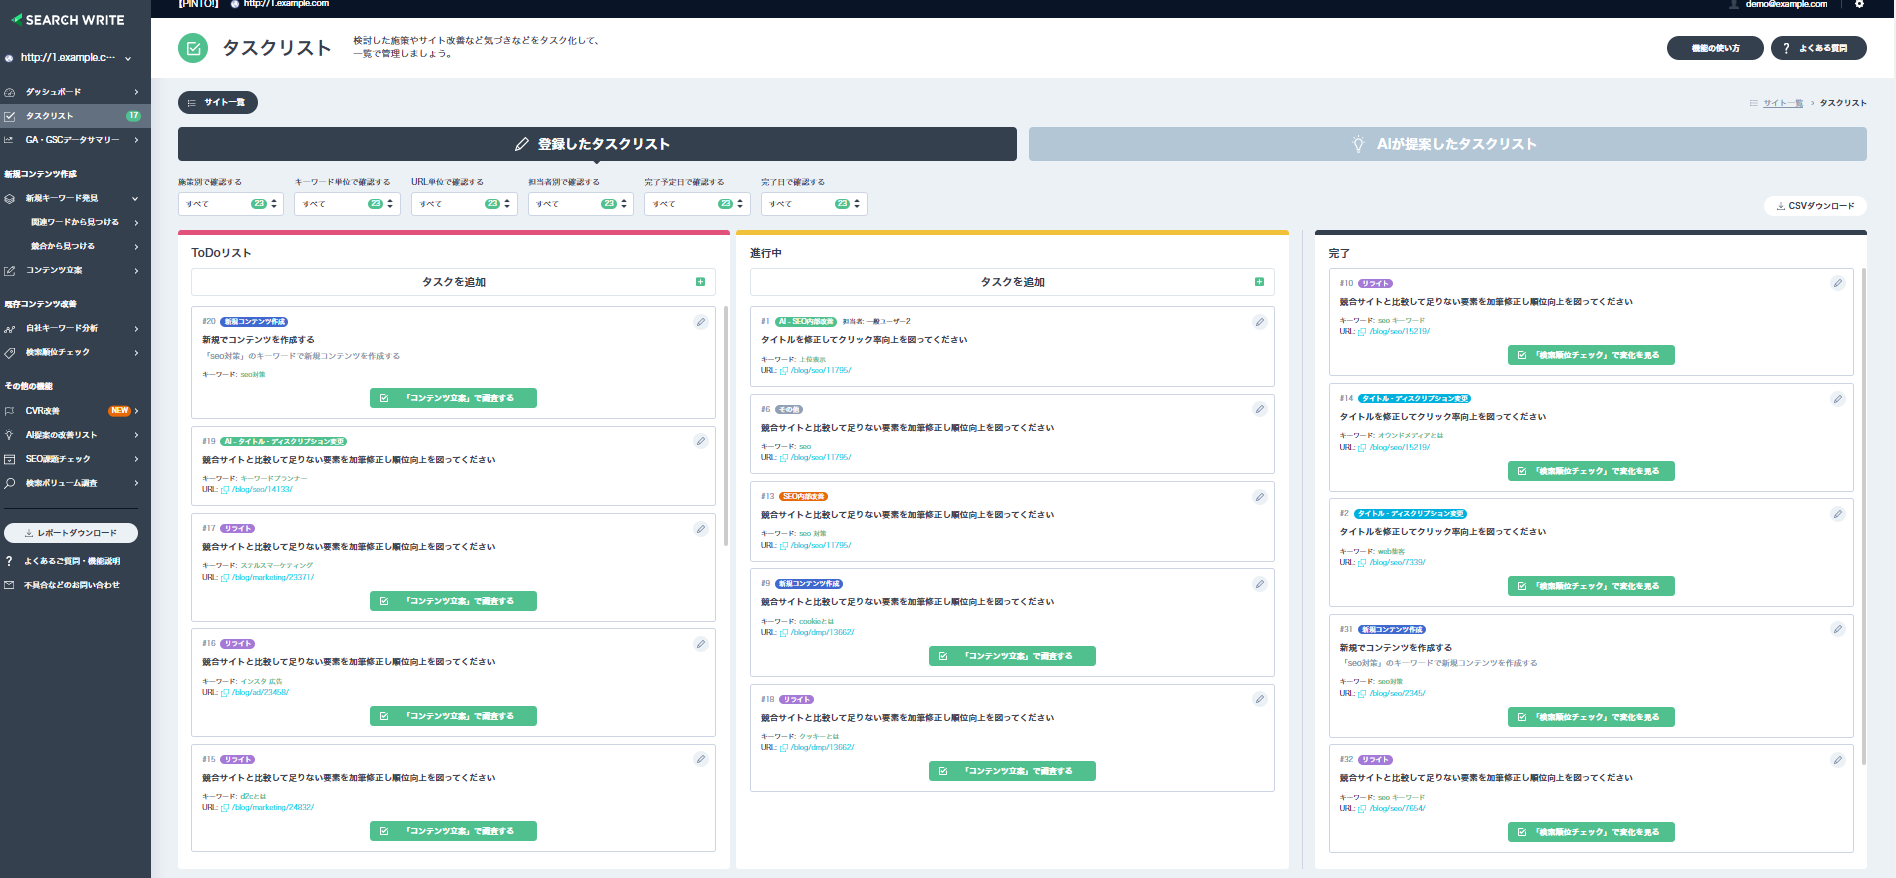
Task: Expand site selector http://1.example.c…
Action: (68, 58)
